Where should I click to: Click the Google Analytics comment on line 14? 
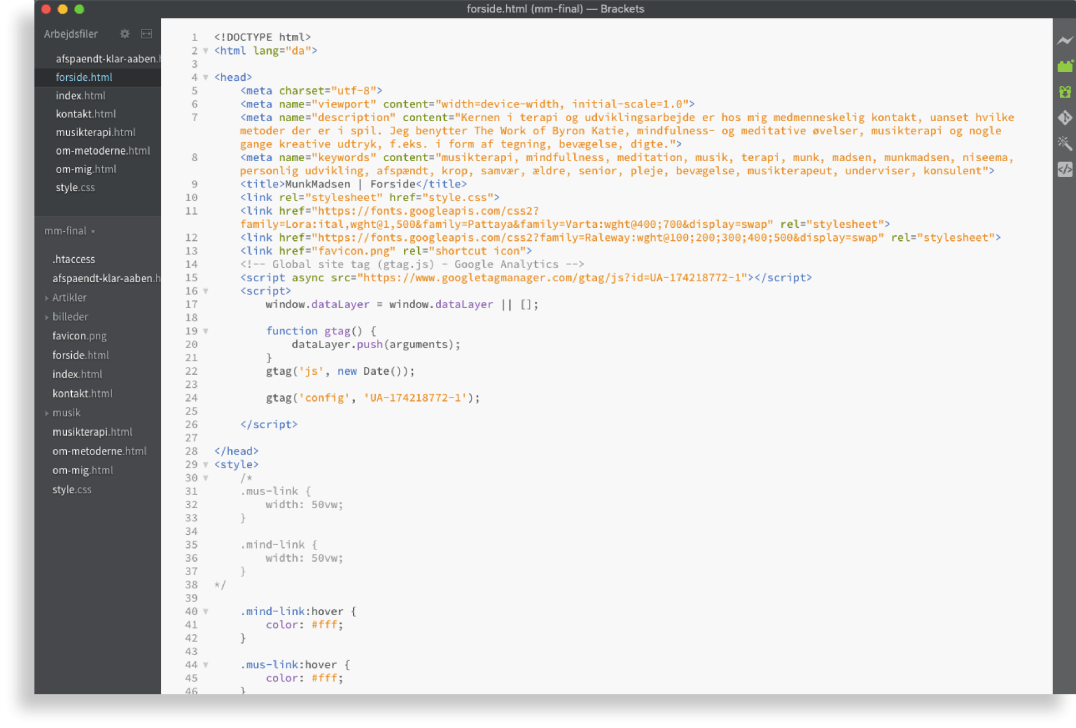(412, 265)
